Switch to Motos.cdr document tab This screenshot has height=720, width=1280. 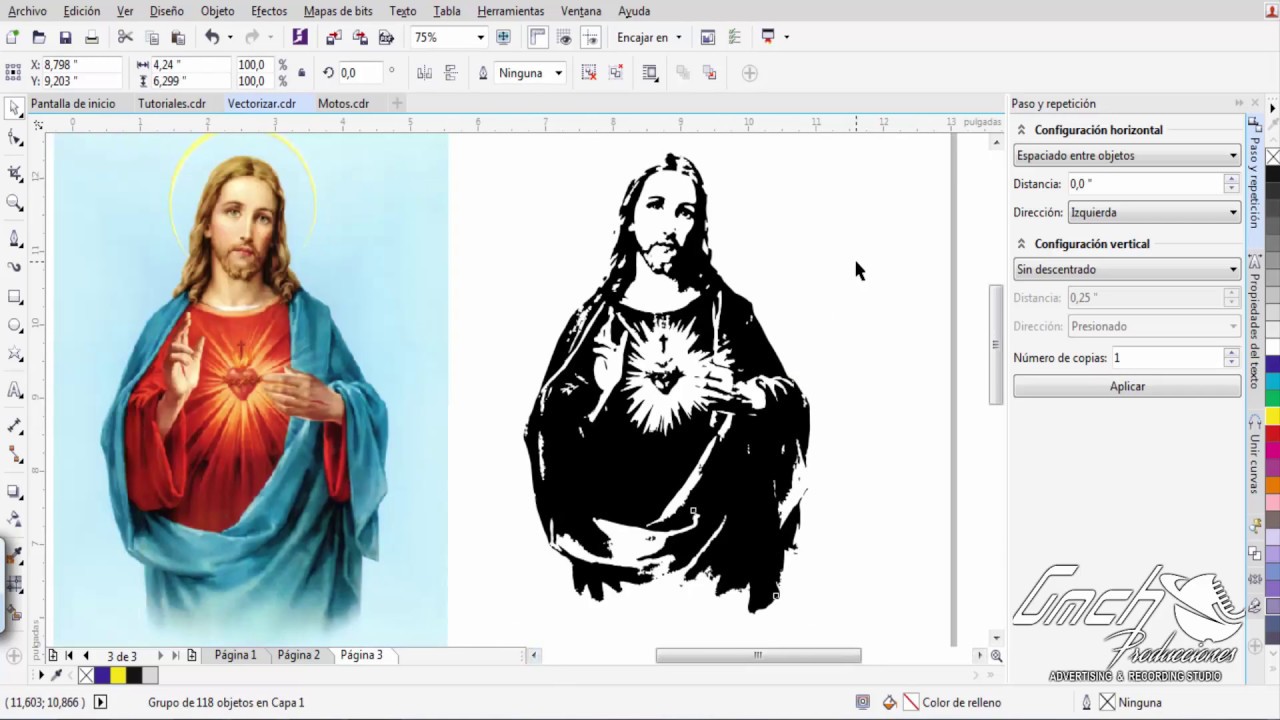[343, 103]
